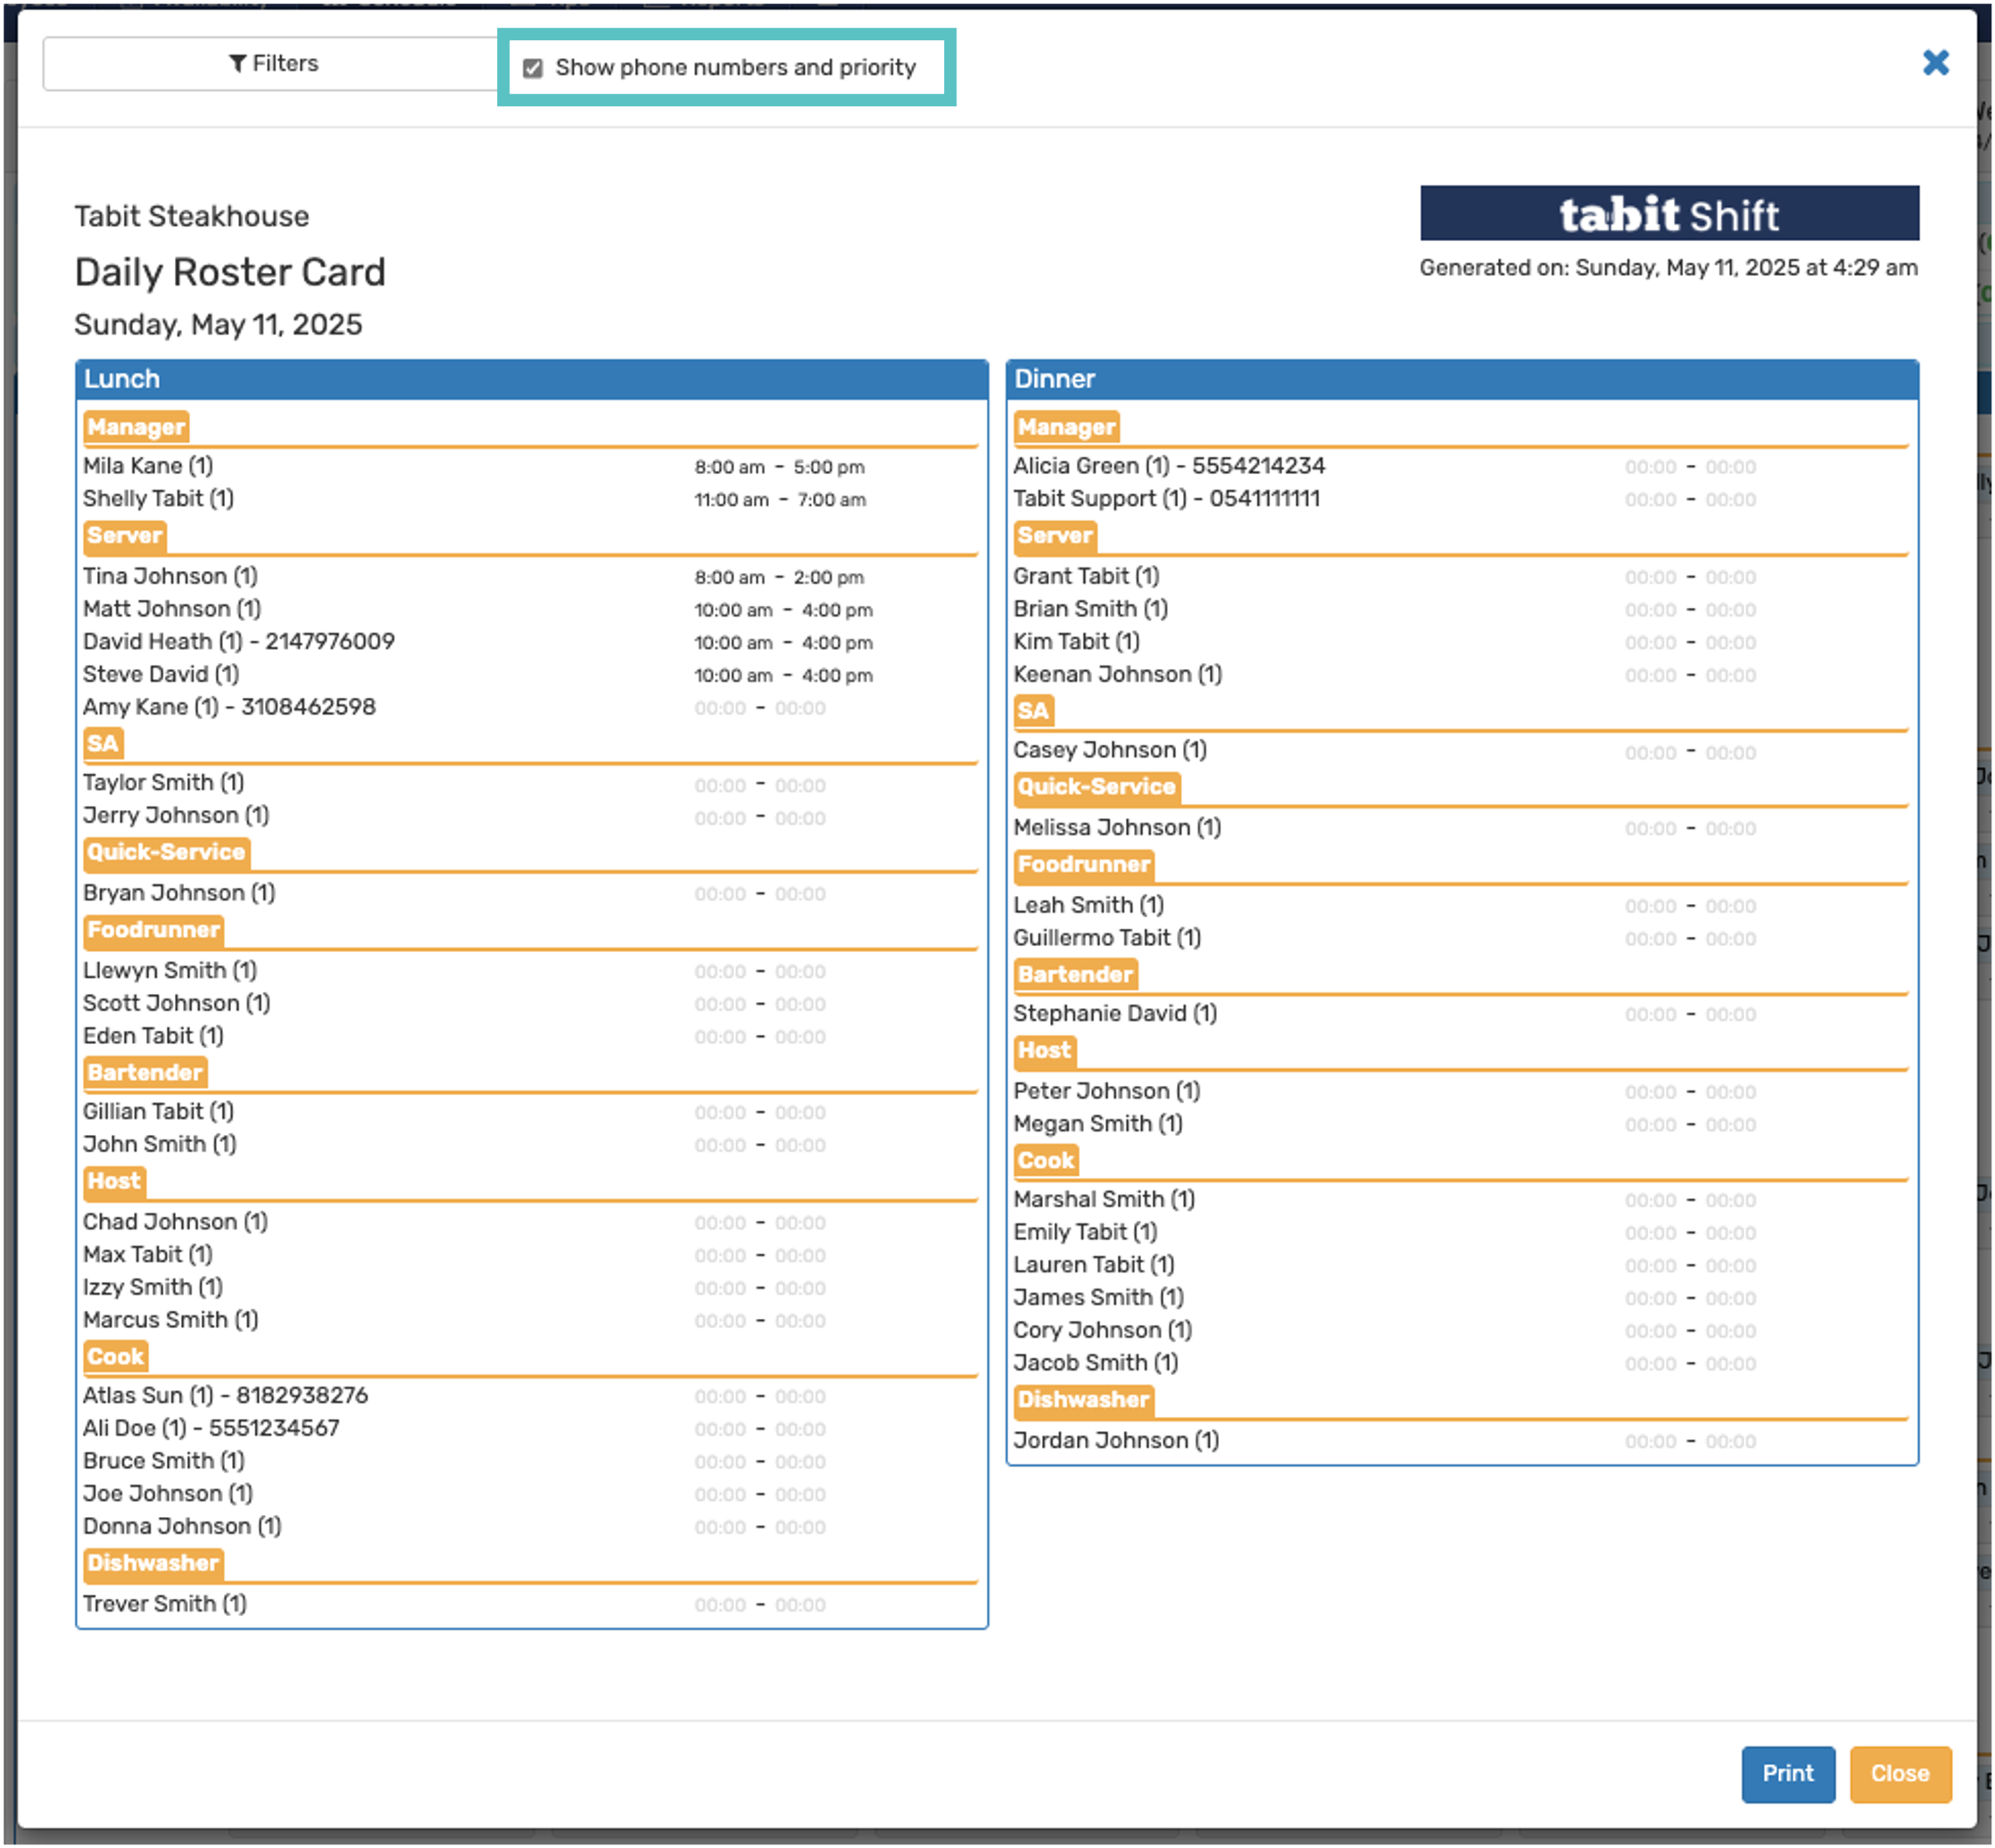1995x1848 pixels.
Task: Click David Heath's phone number entry
Action: pos(329,642)
